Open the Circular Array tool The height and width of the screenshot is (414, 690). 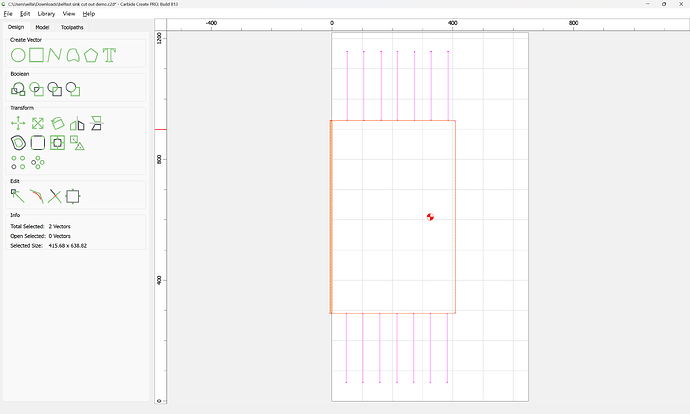pos(38,162)
